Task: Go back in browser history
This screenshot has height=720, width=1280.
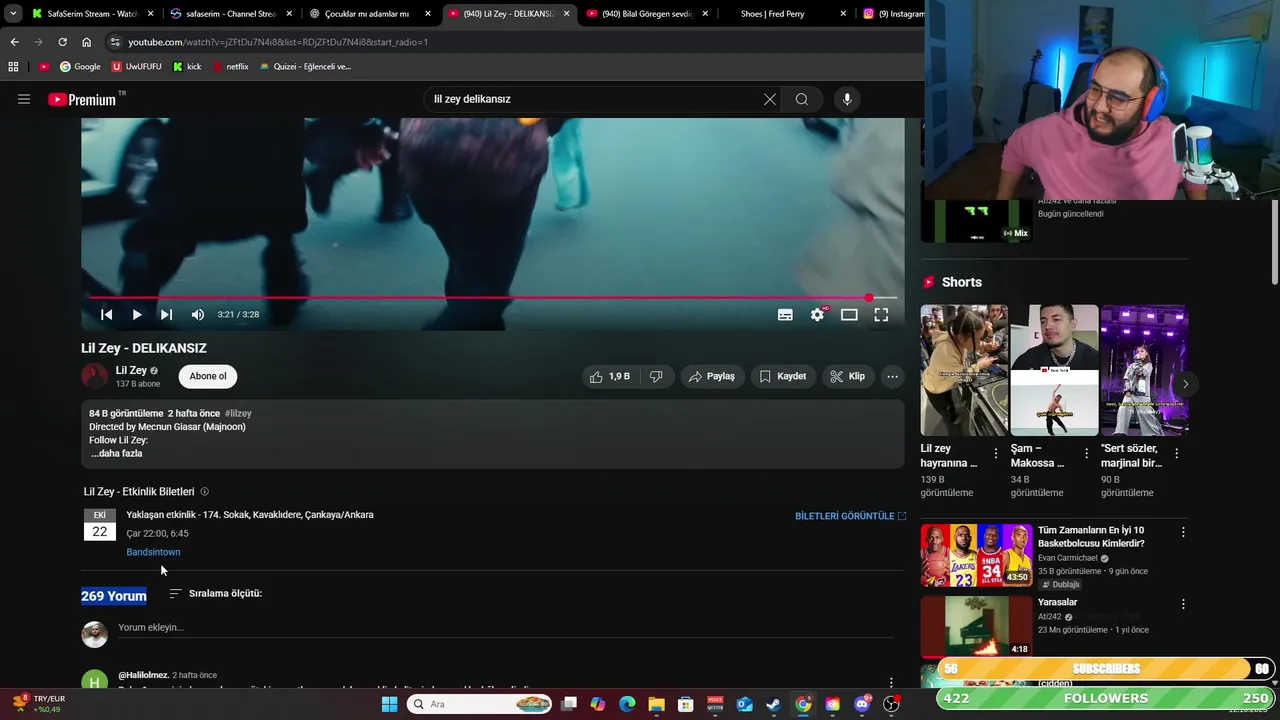Action: click(14, 42)
